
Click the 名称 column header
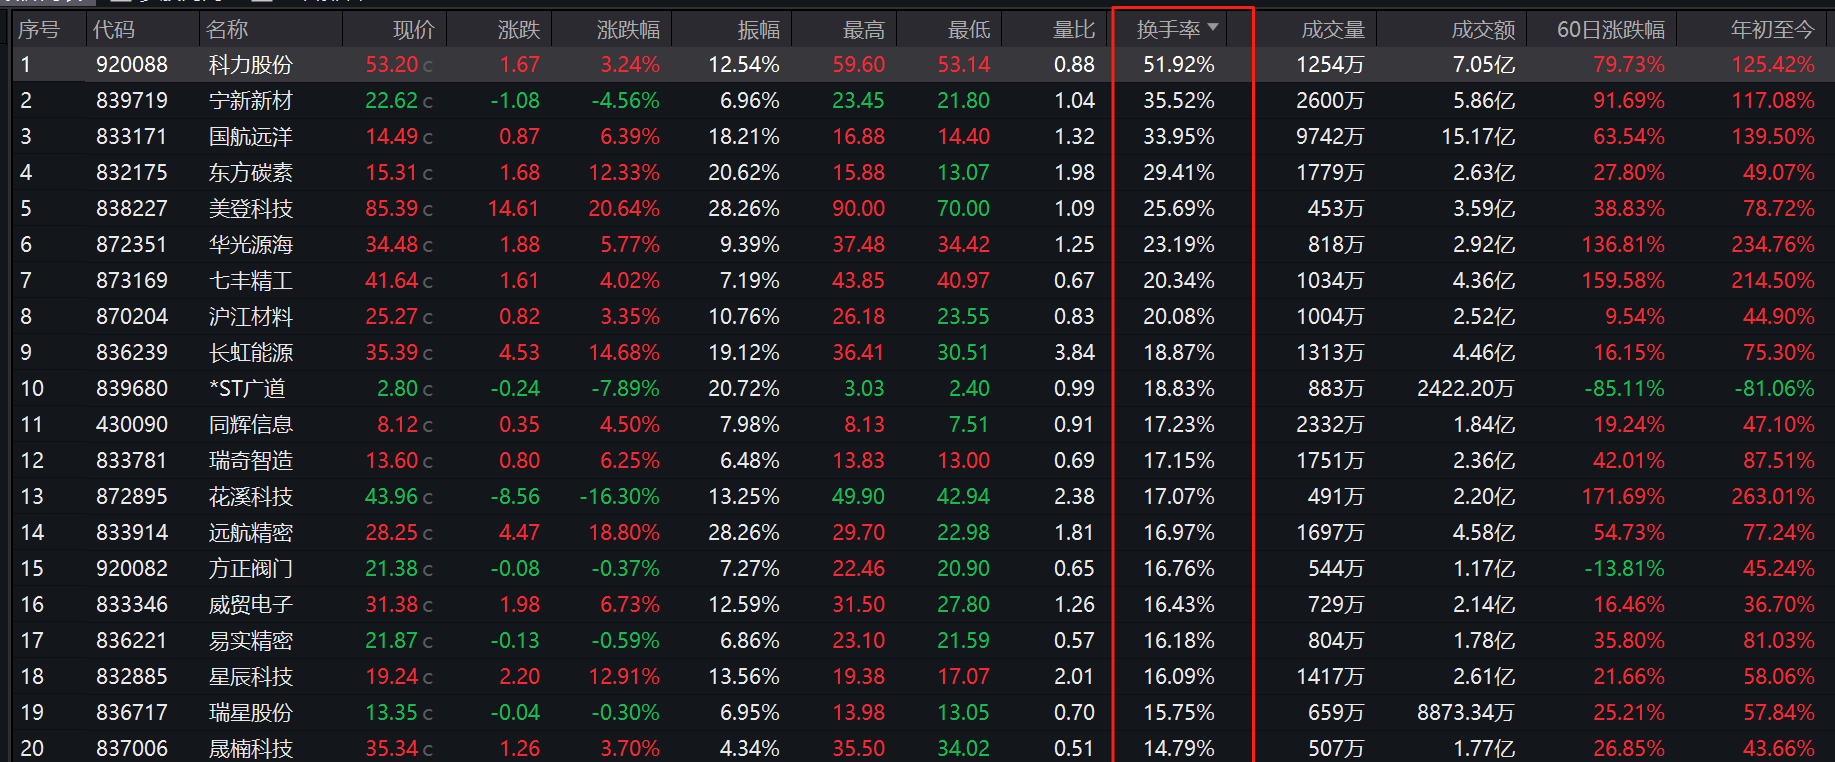pos(227,30)
